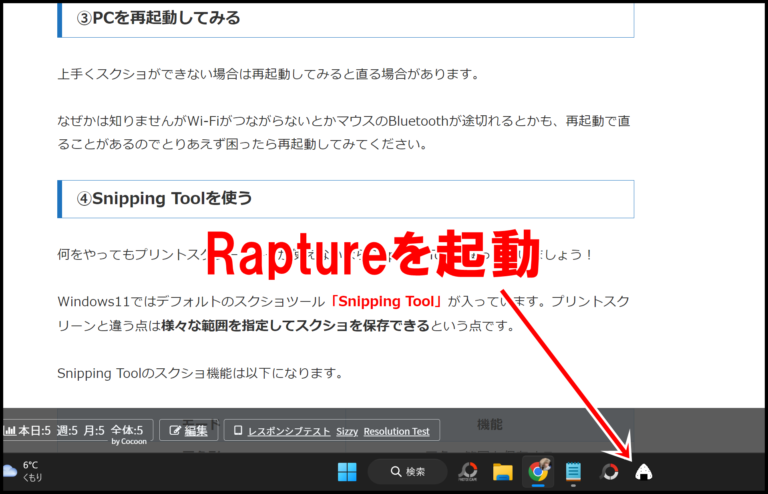The image size is (768, 494).
Task: Open Google Chrome in the taskbar
Action: (x=538, y=471)
